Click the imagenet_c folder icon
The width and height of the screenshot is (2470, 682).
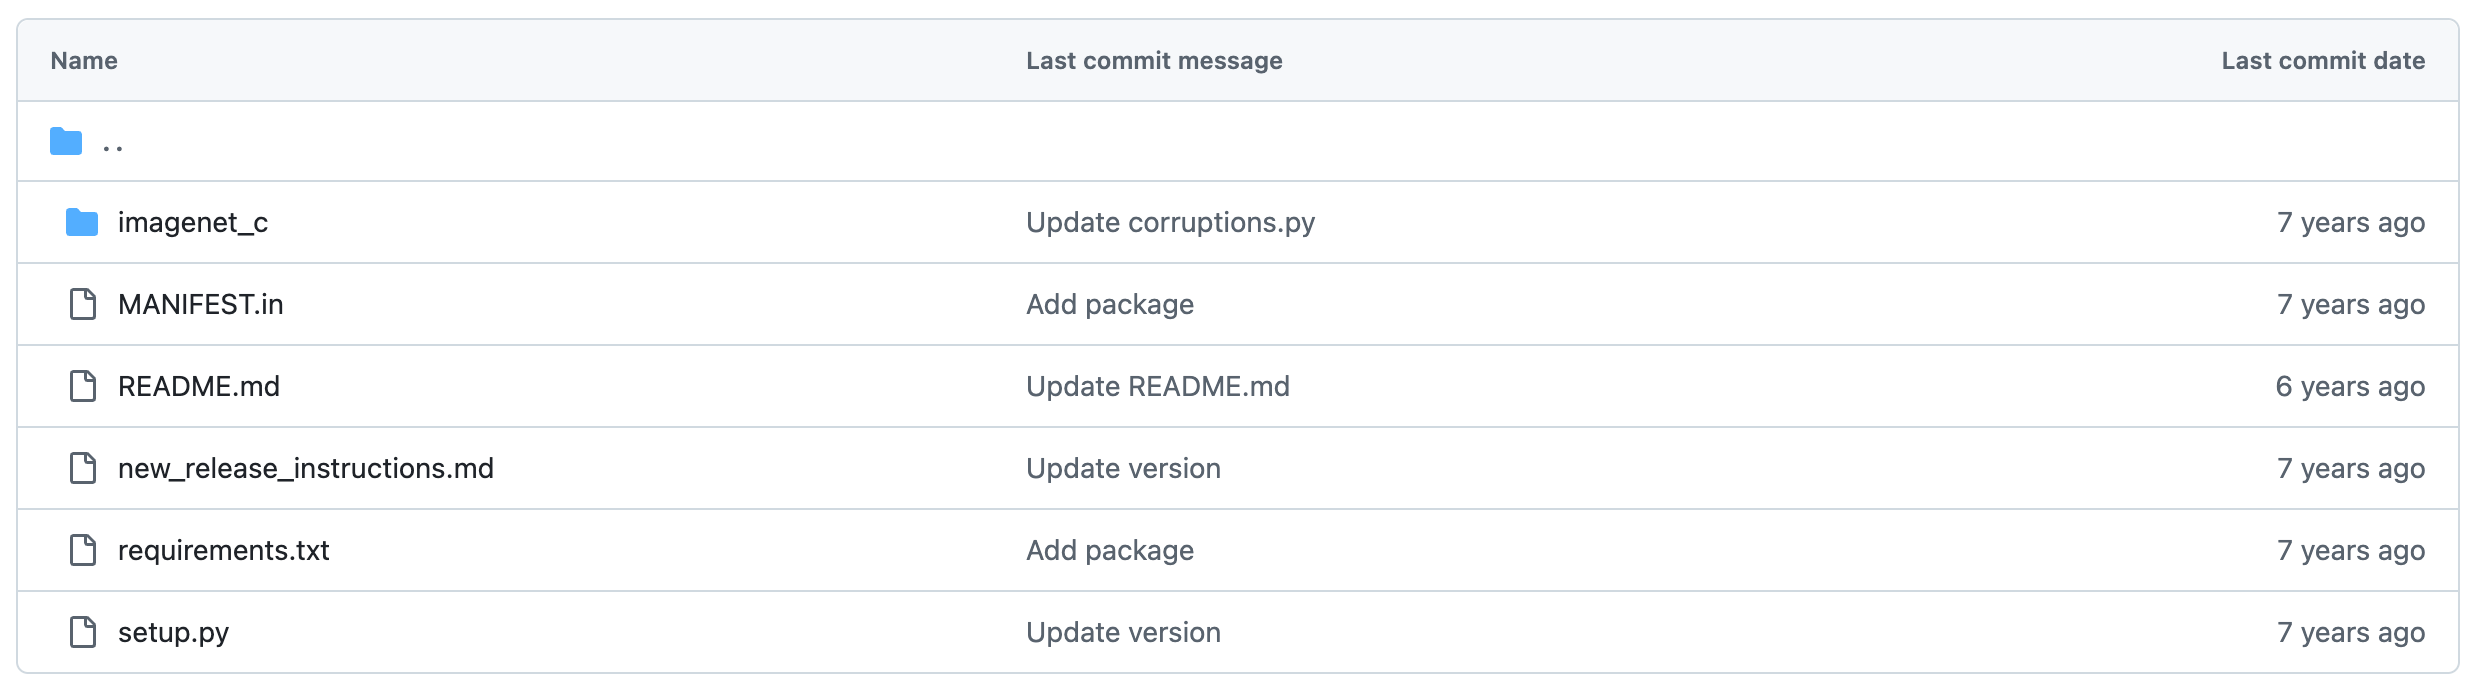(82, 222)
